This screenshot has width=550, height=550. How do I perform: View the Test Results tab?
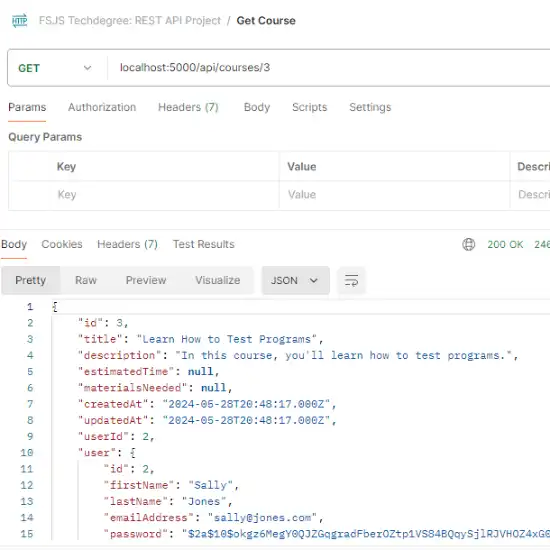coord(203,244)
